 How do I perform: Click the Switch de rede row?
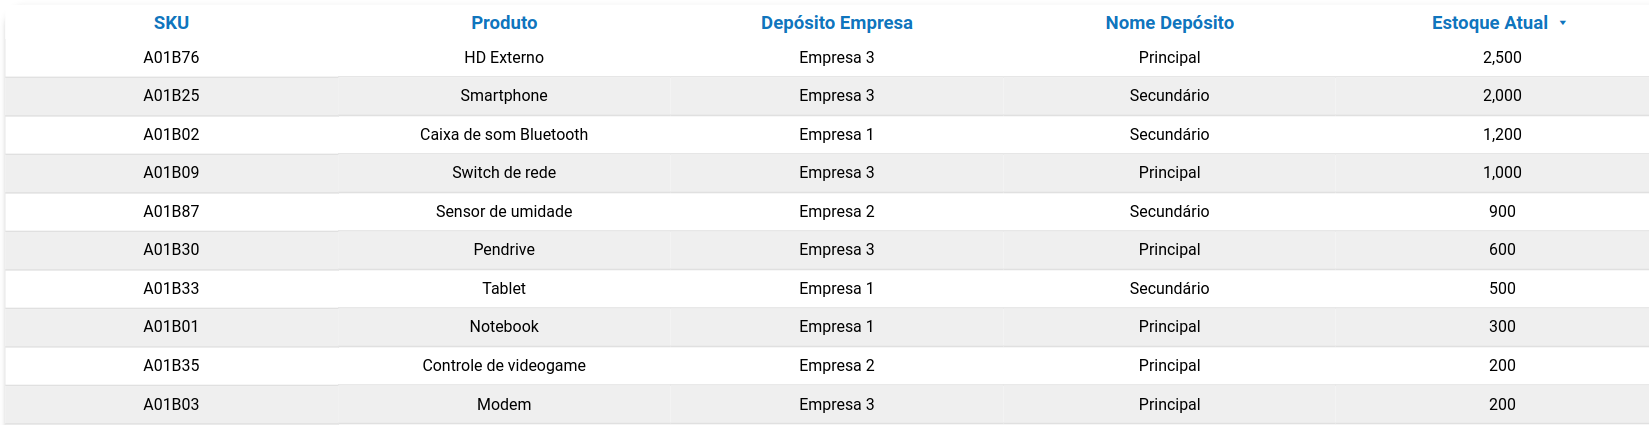point(504,173)
